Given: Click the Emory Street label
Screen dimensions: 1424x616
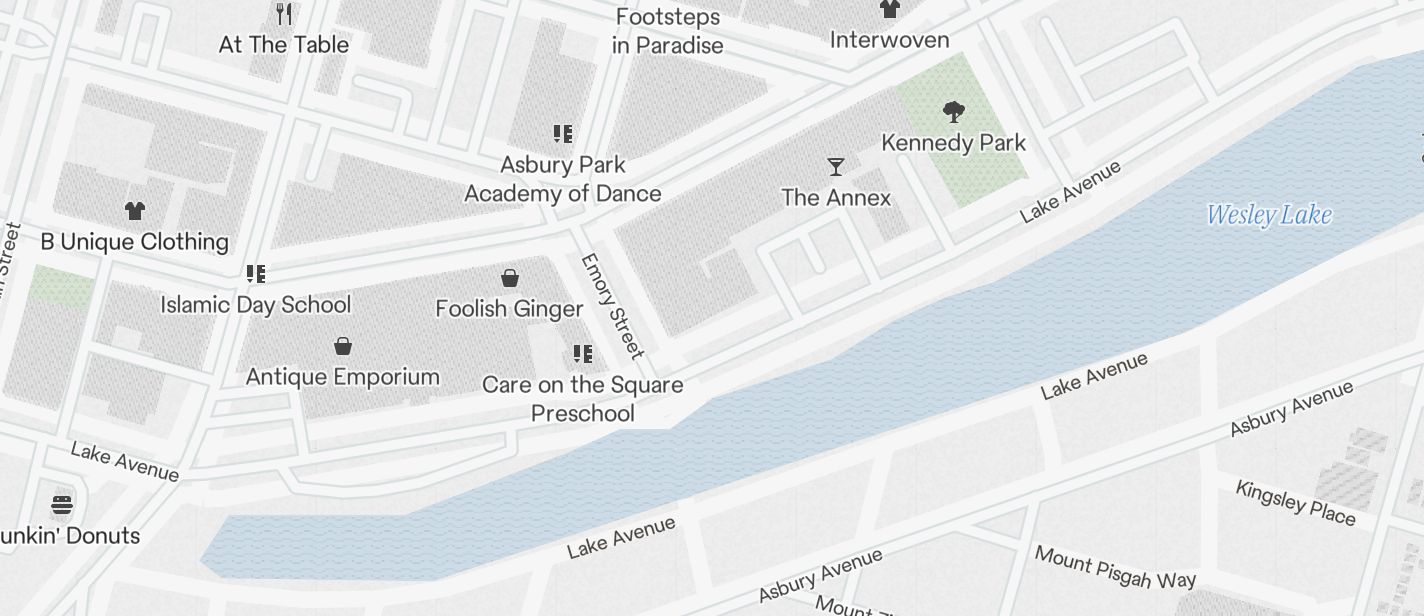Looking at the screenshot, I should [612, 306].
